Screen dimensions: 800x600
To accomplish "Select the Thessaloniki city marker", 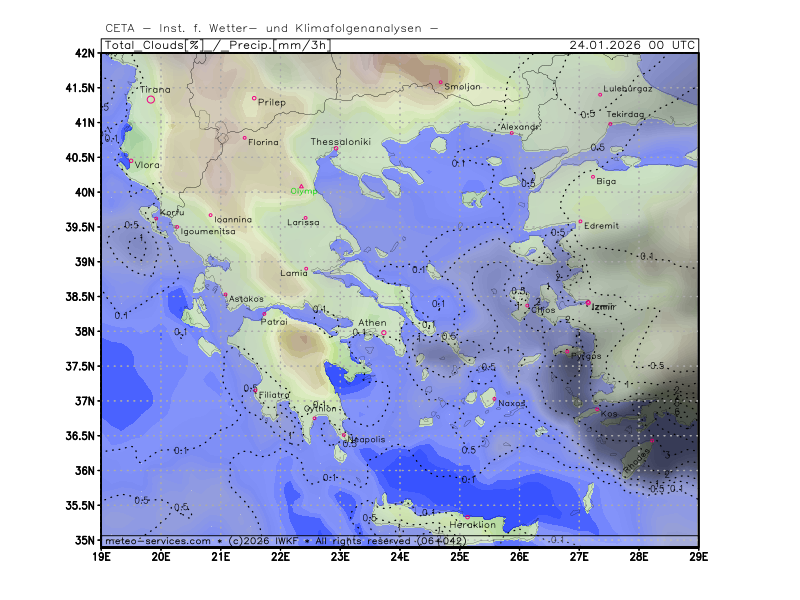I will point(336,149).
